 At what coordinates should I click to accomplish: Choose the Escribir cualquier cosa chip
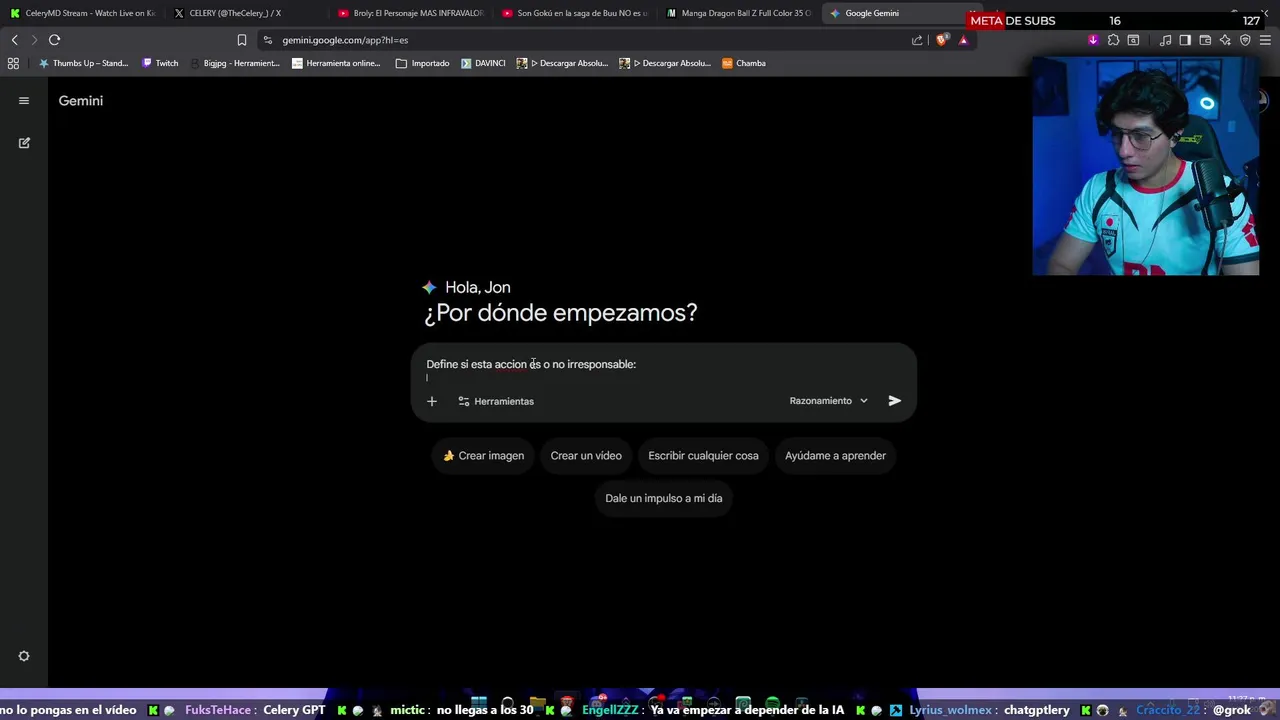(703, 456)
